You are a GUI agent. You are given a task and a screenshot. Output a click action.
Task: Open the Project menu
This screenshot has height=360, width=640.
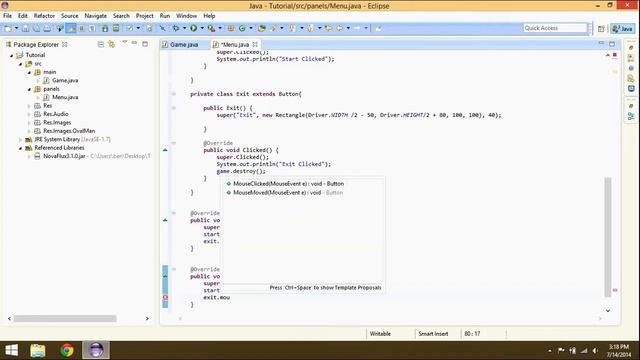[144, 16]
